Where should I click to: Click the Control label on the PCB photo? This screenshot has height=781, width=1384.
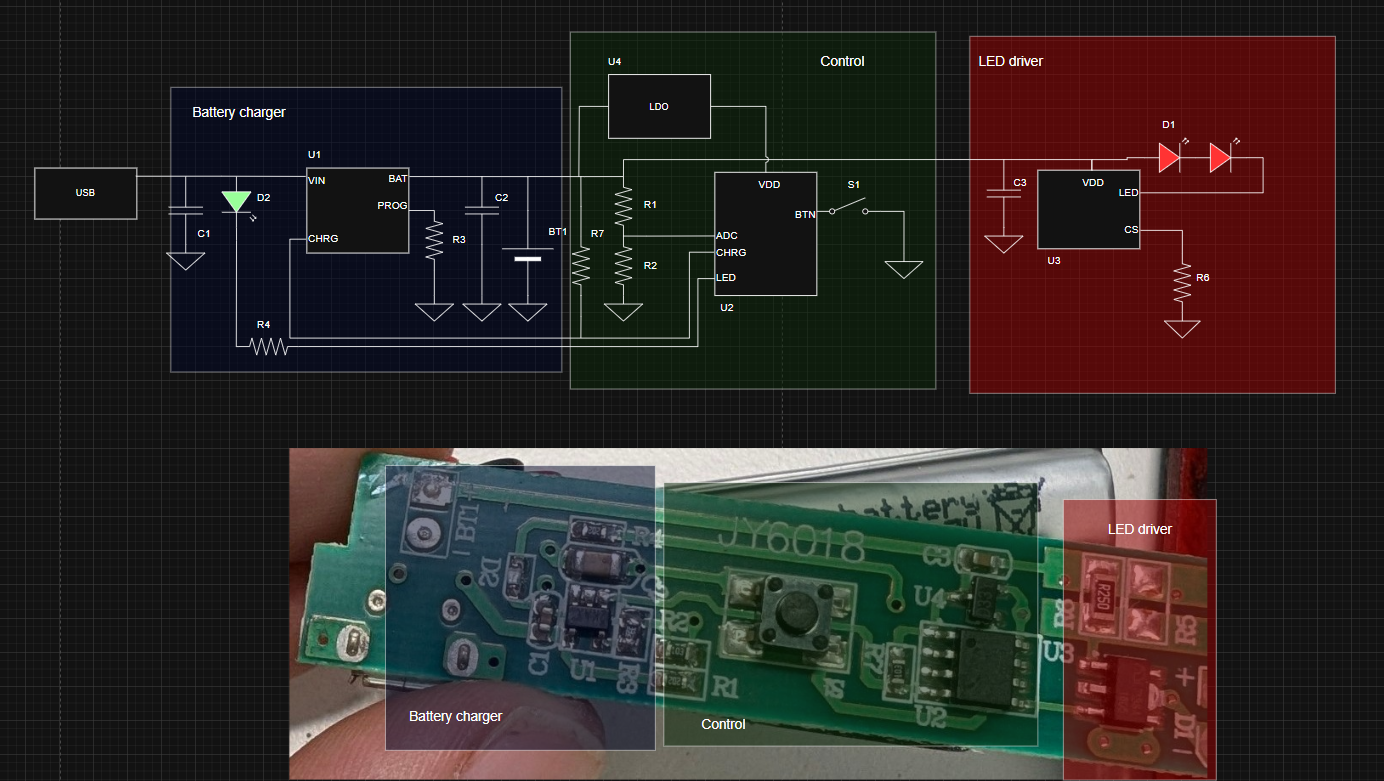point(723,724)
